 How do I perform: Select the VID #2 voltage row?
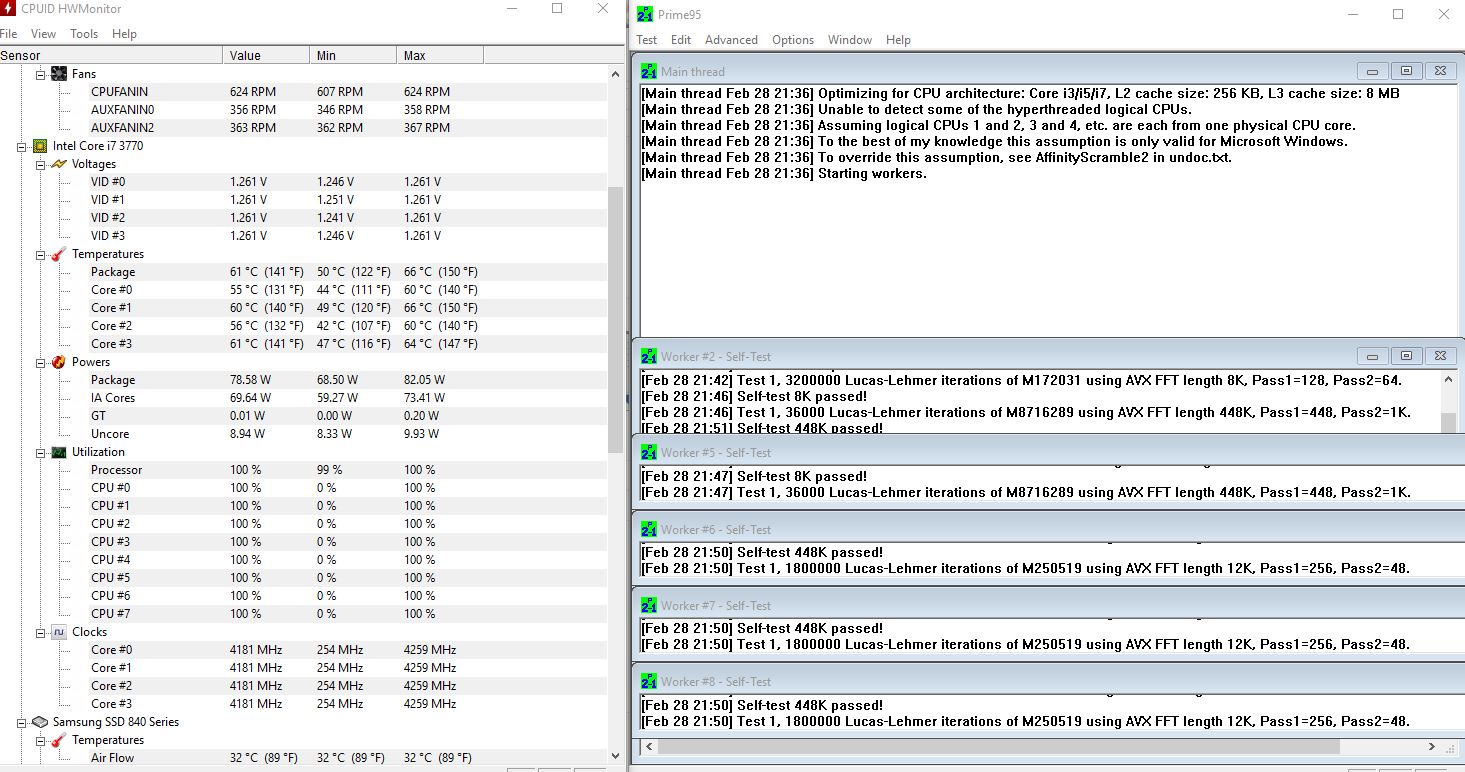(303, 218)
